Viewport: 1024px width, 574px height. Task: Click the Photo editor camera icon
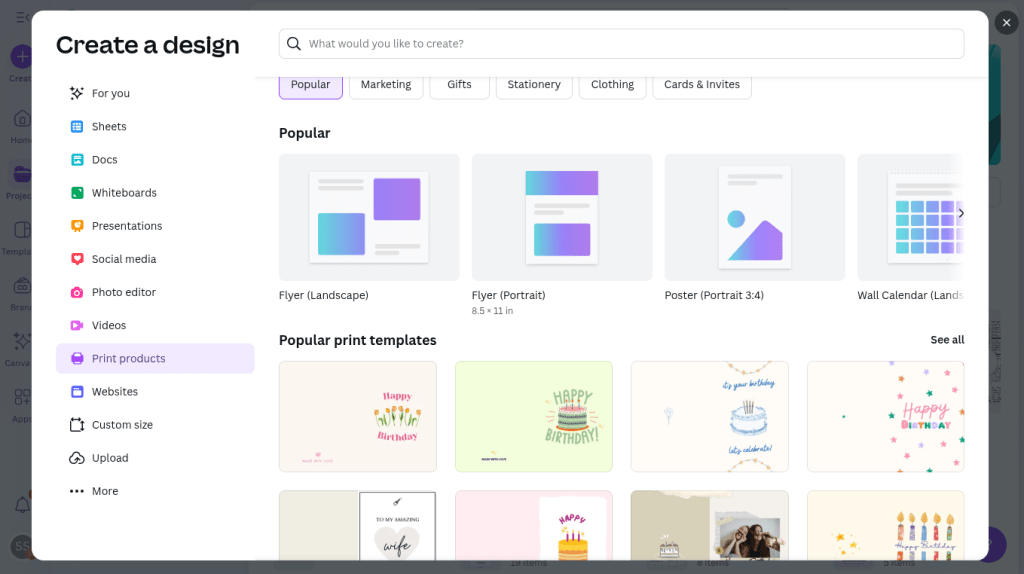click(76, 293)
